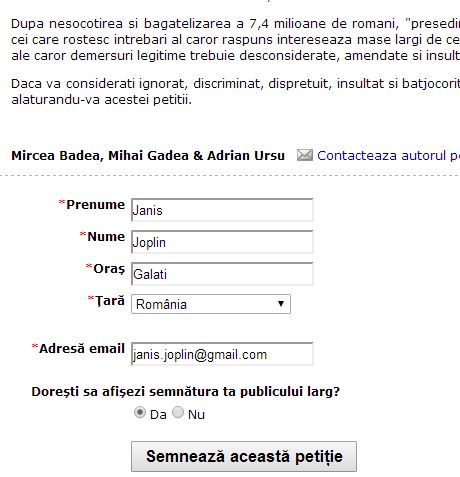The width and height of the screenshot is (460, 477).
Task: Select the Oraș field showing Galati
Action: (x=222, y=274)
